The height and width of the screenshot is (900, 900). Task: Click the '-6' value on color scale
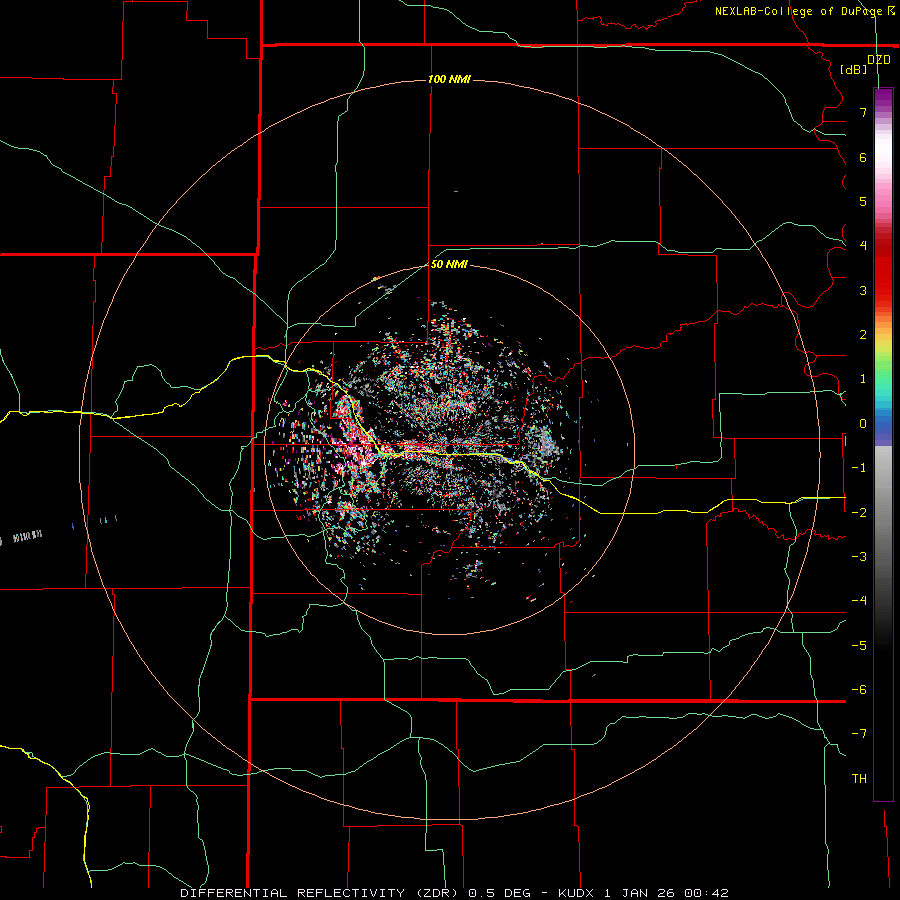pyautogui.click(x=859, y=689)
